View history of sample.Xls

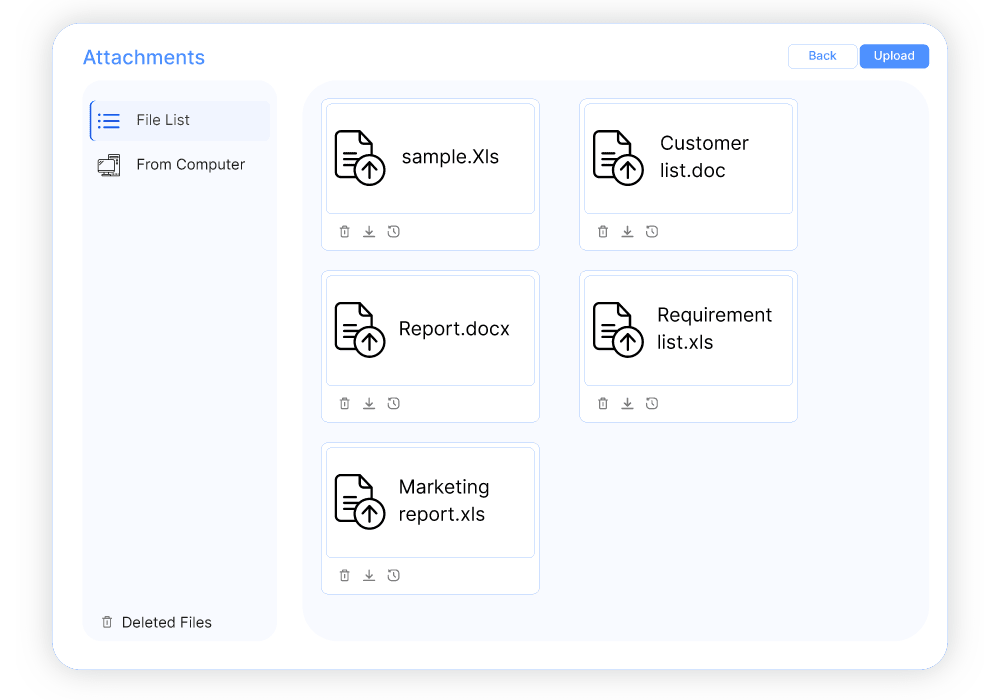394,232
